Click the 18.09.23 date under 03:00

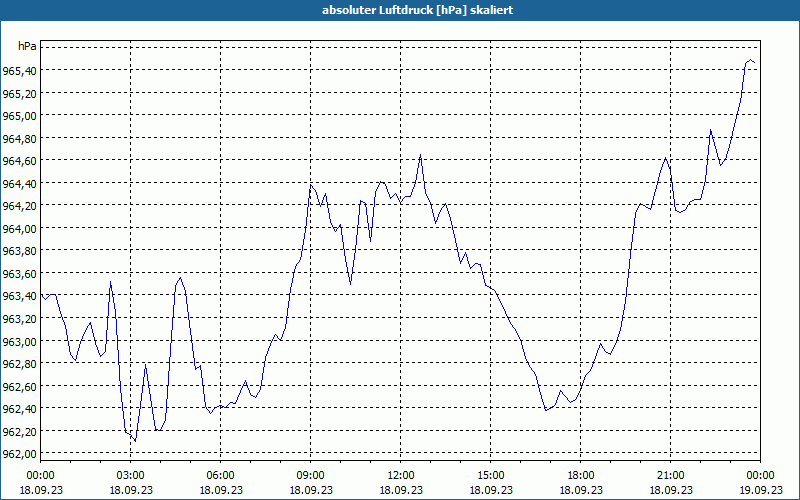pyautogui.click(x=131, y=490)
